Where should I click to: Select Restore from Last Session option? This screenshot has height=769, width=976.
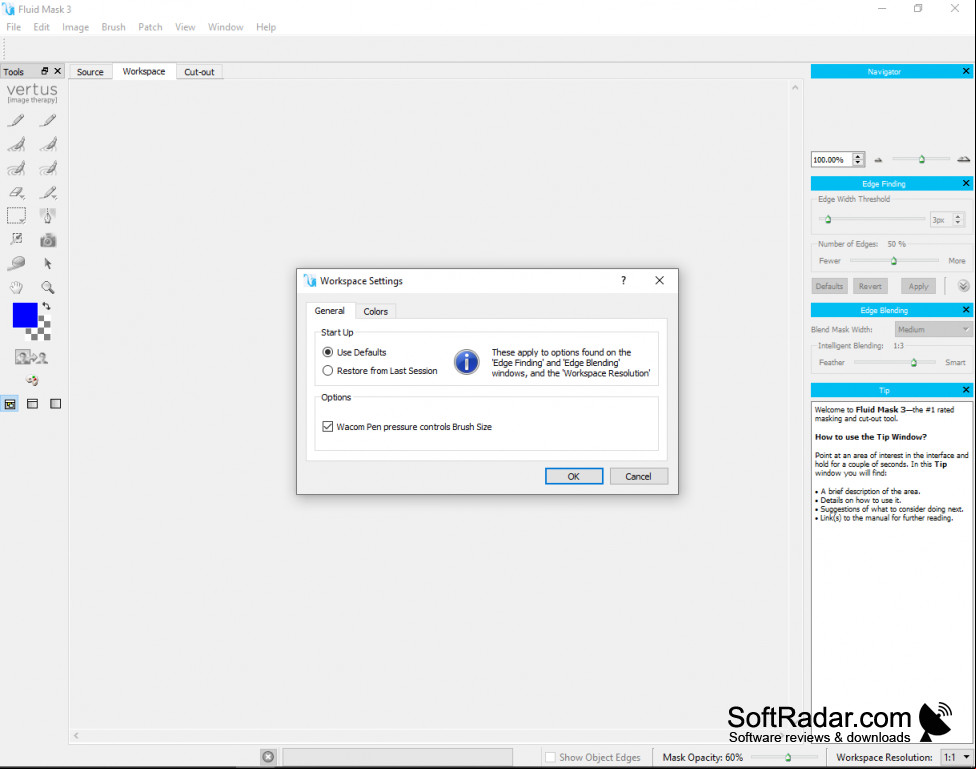pyautogui.click(x=380, y=370)
